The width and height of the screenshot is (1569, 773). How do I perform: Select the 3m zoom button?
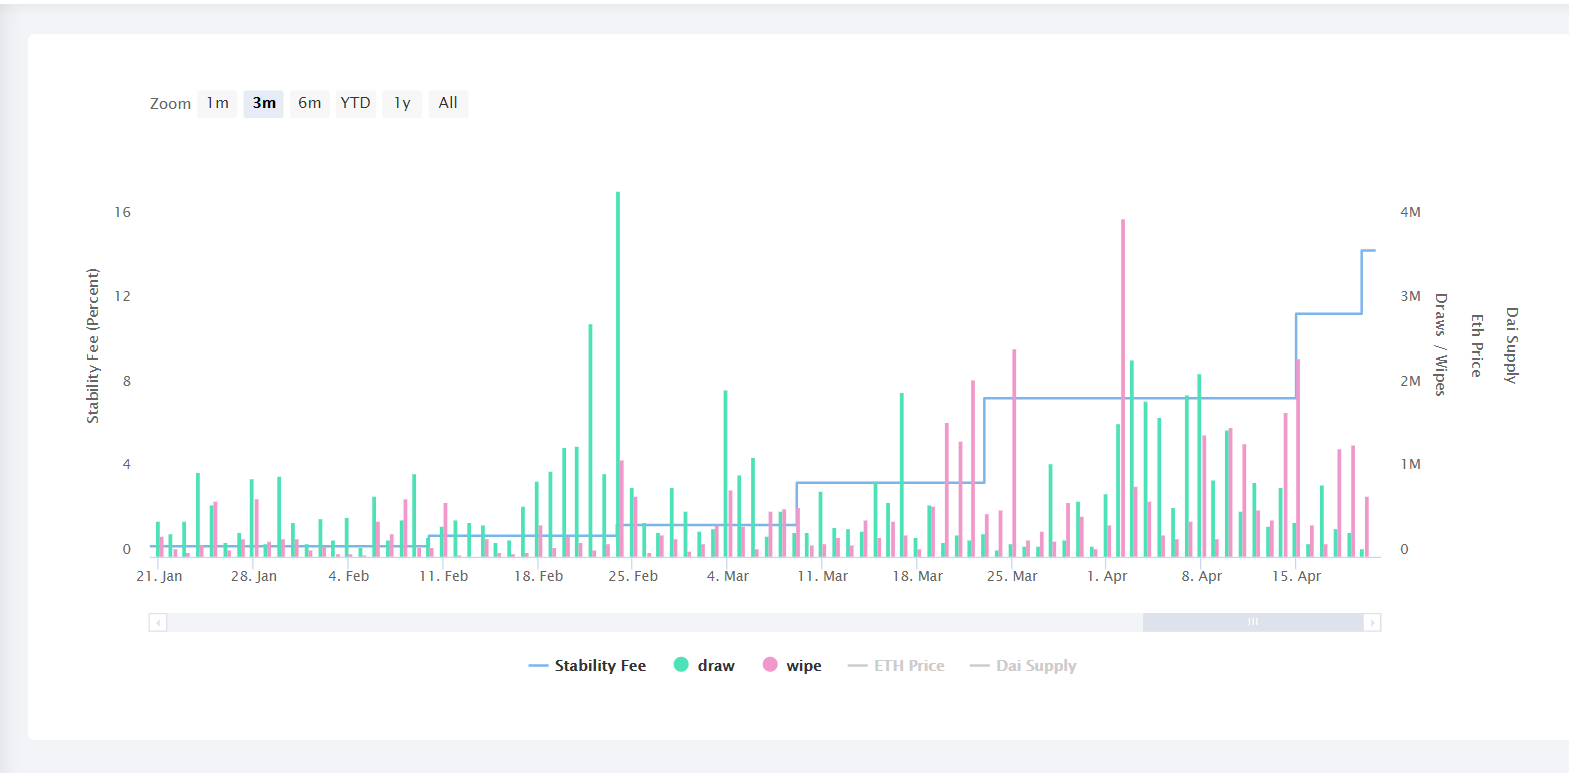pos(264,103)
